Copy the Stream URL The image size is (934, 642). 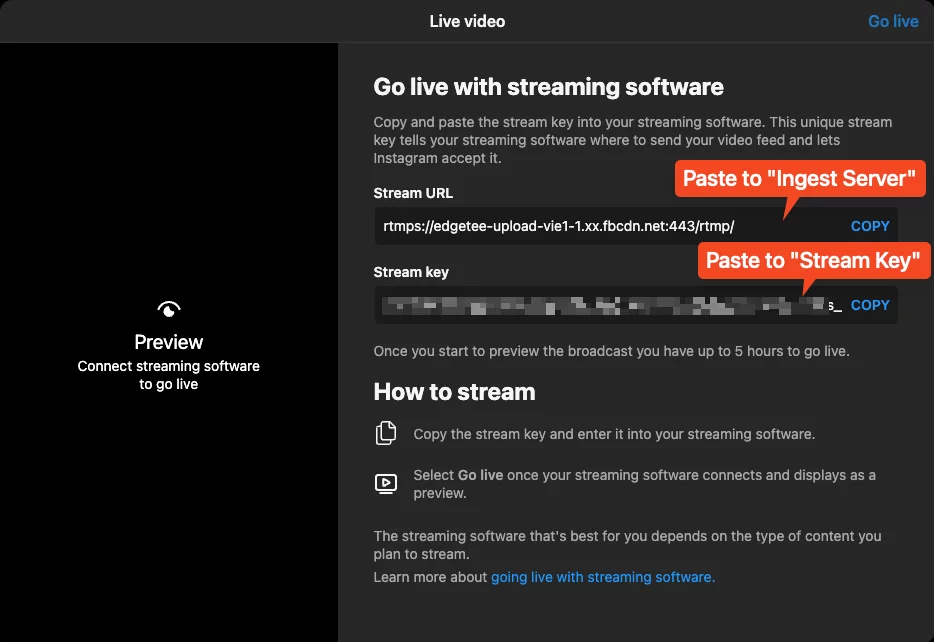click(870, 226)
